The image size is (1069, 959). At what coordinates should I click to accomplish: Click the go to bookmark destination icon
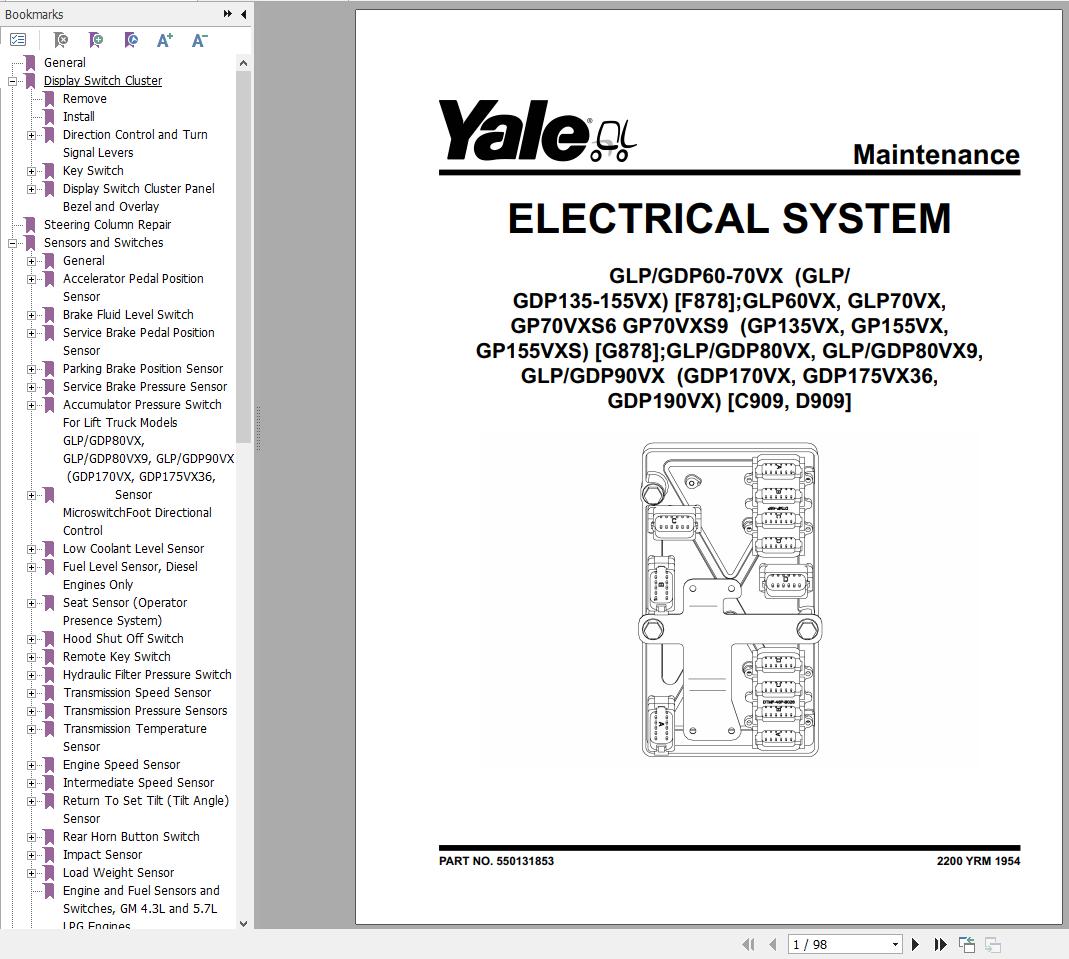131,40
